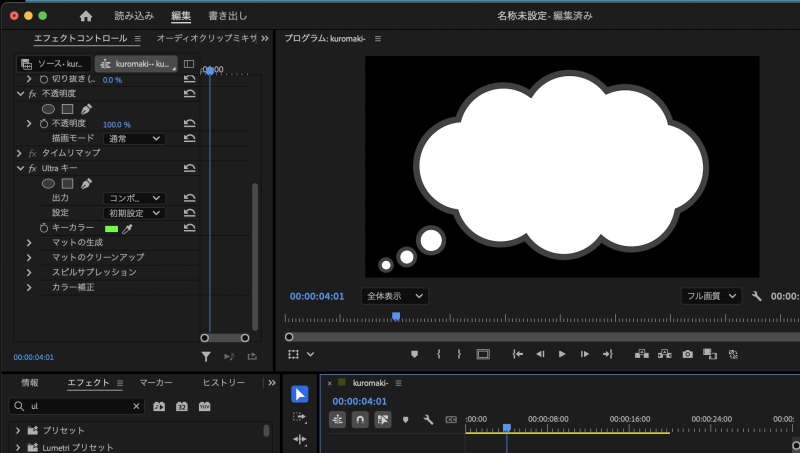Screen dimensions: 800x453
Task: Open the フル画質 resolution dropdown
Action: point(711,297)
